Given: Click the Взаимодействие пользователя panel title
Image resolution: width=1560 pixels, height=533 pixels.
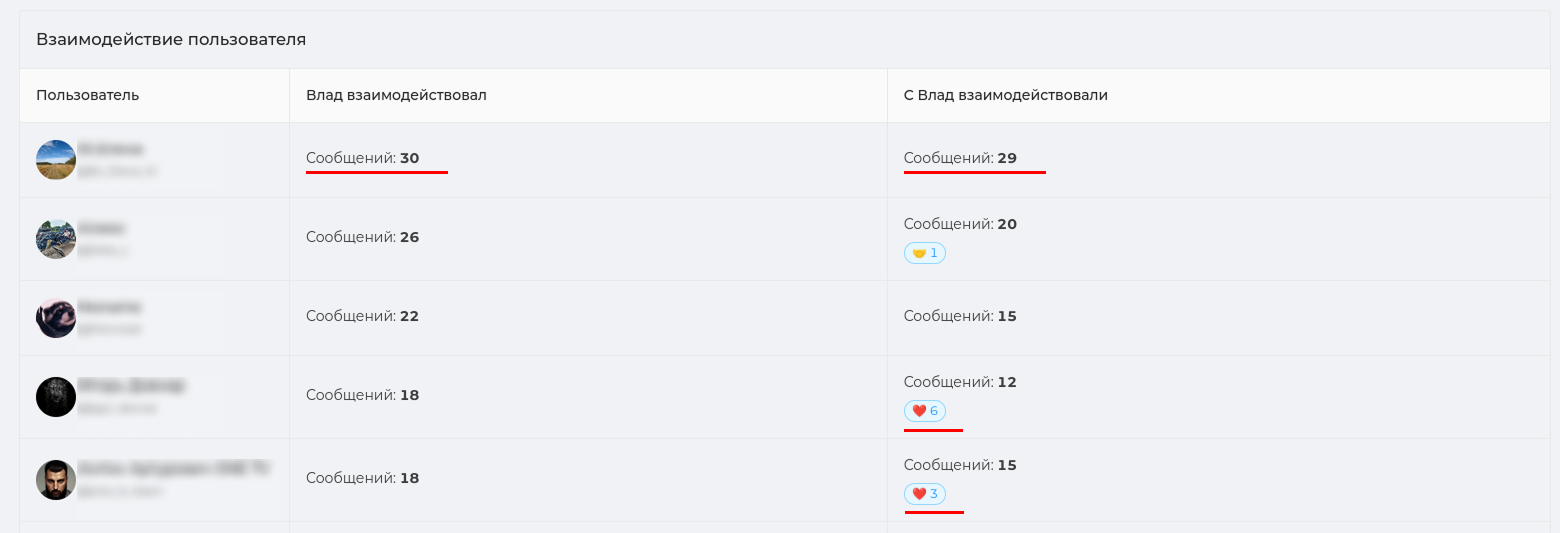Looking at the screenshot, I should 171,40.
